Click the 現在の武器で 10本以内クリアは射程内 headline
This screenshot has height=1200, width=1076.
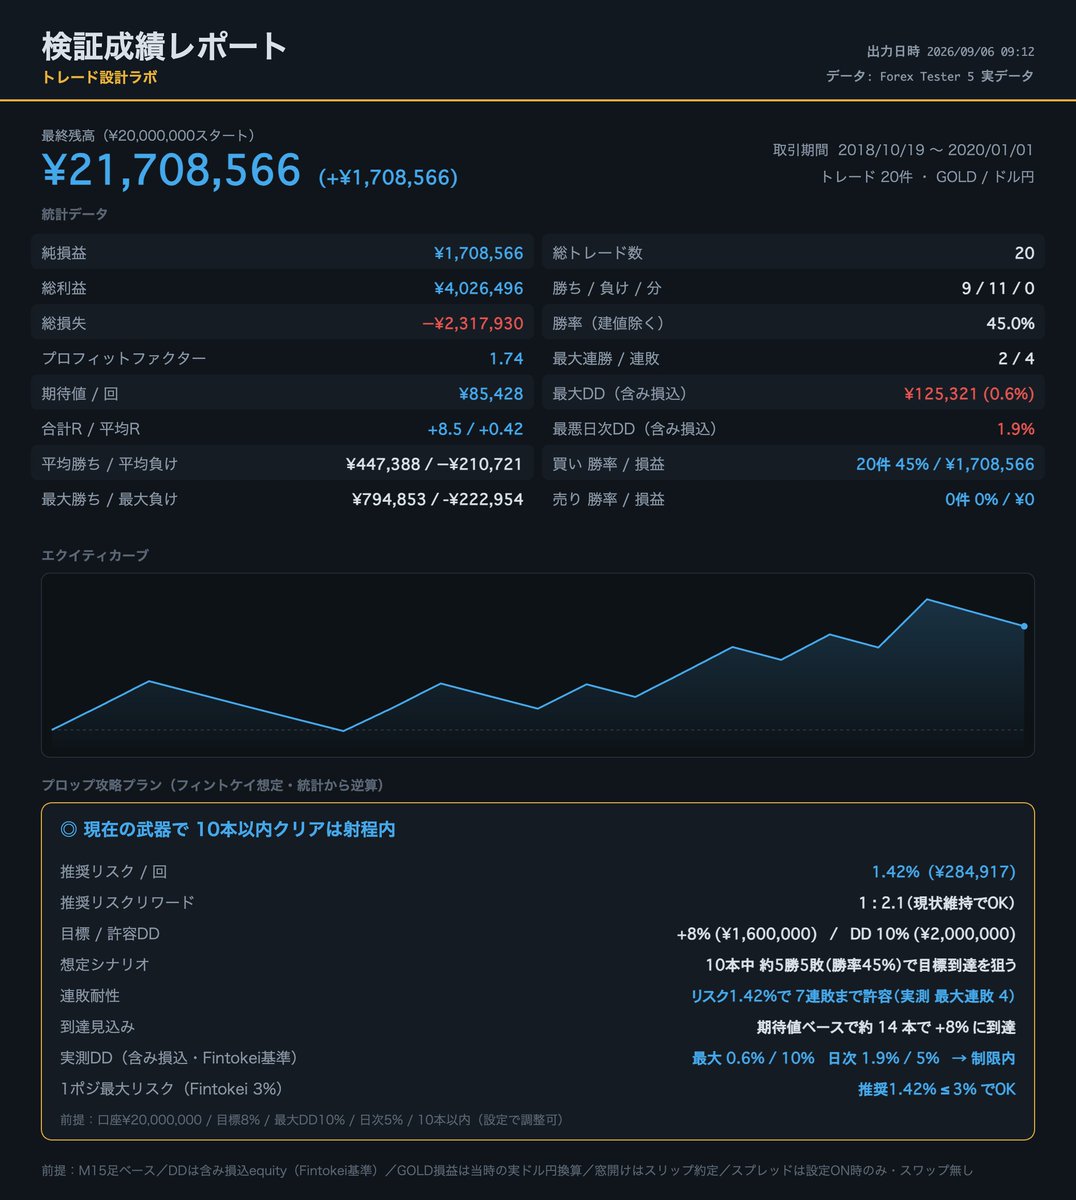point(228,829)
